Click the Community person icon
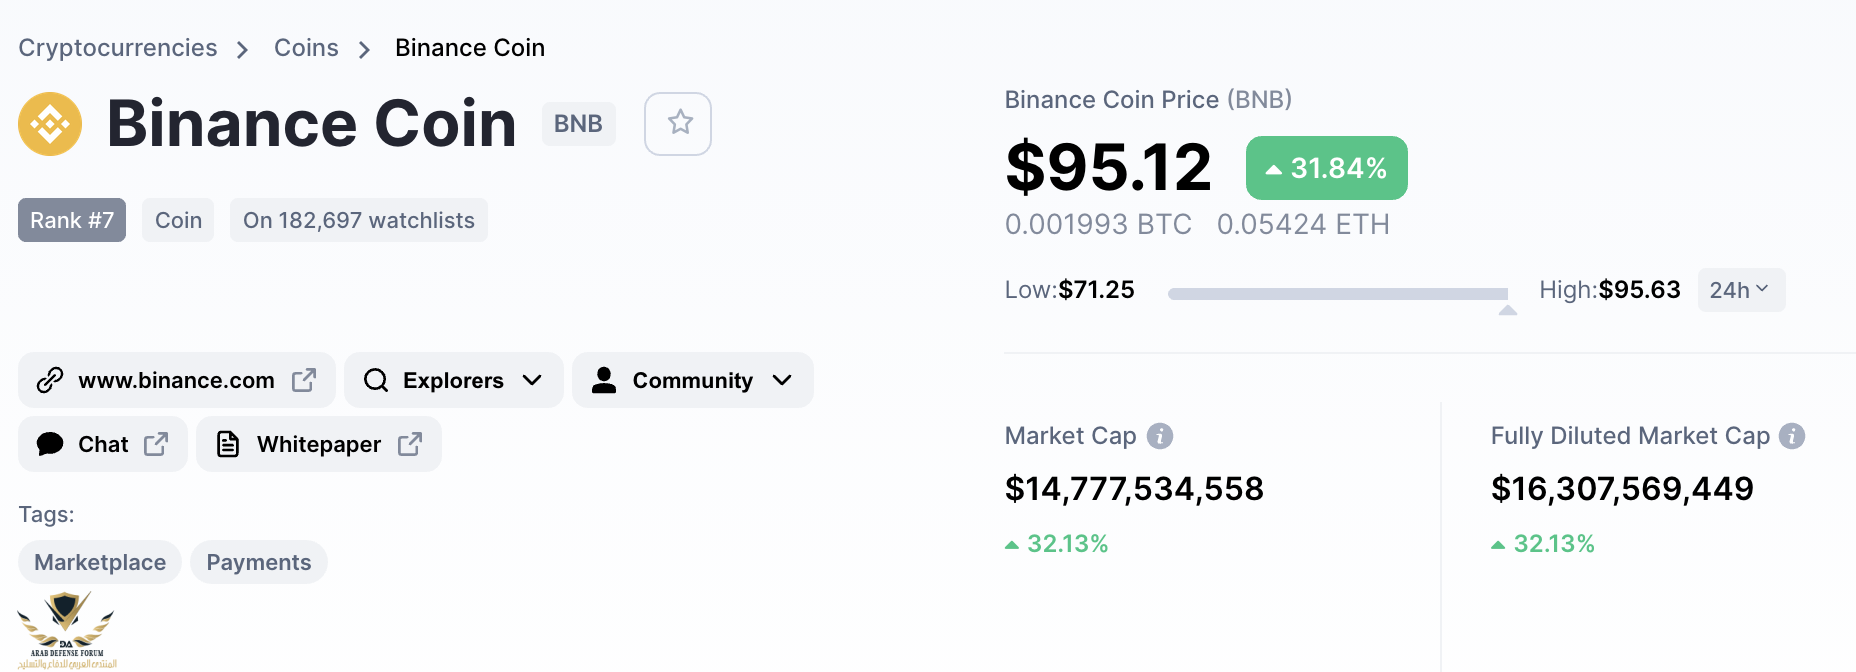 604,380
